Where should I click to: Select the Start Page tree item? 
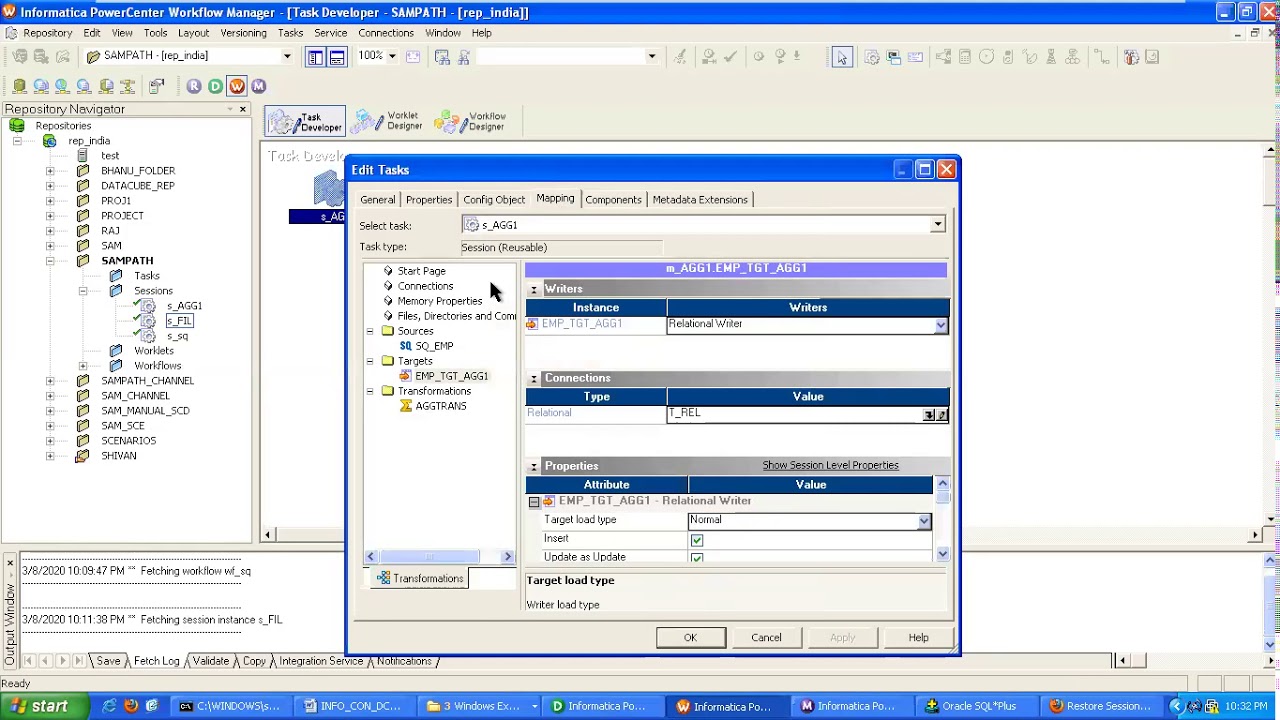click(421, 271)
